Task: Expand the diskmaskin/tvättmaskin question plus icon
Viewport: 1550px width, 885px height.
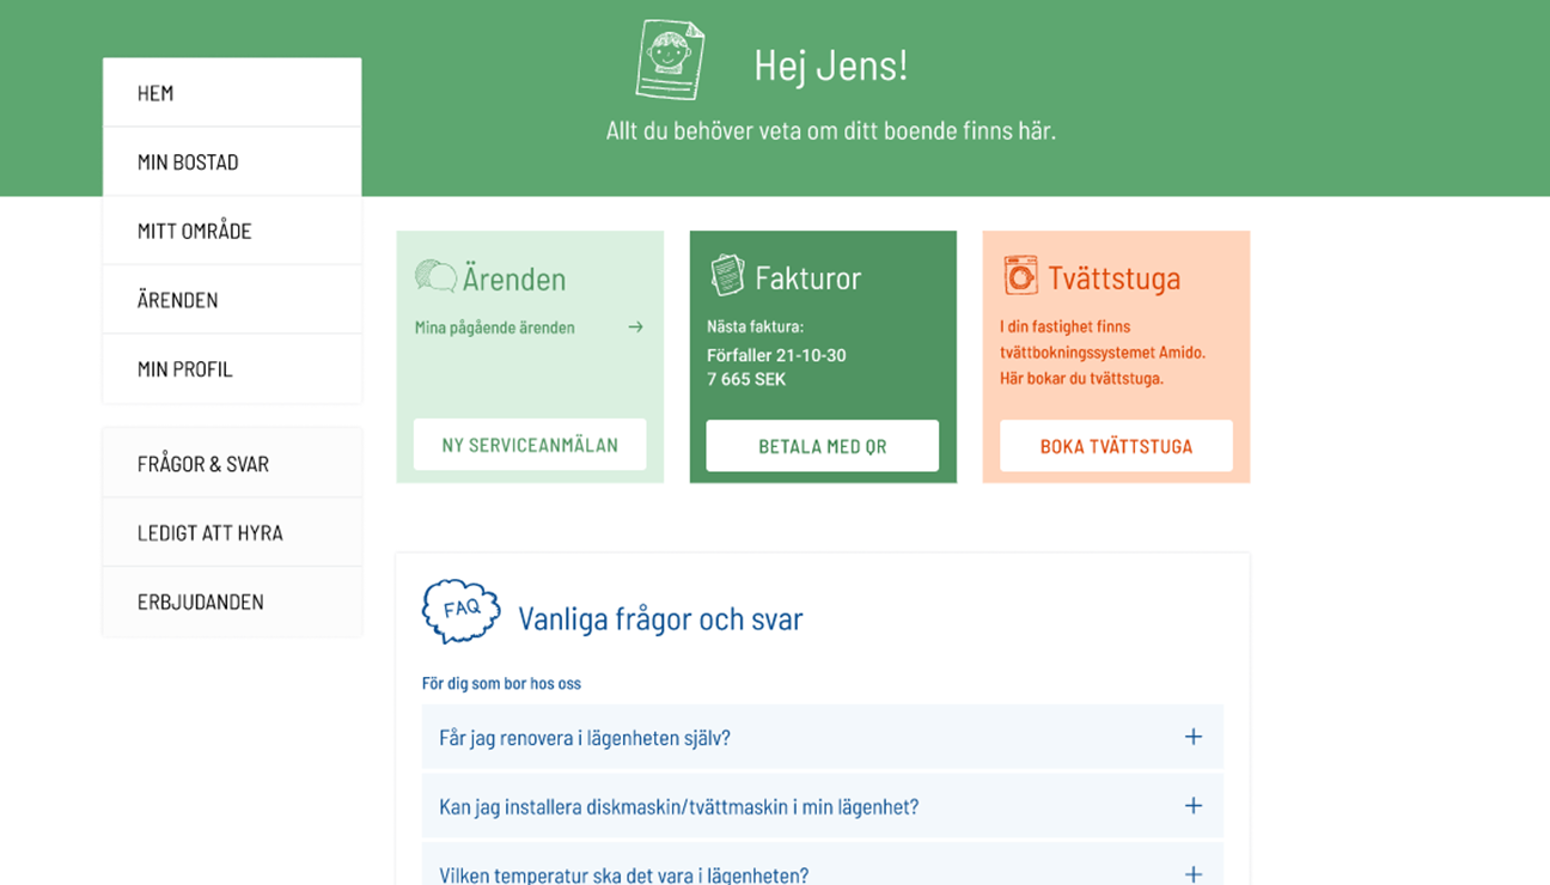Action: [1193, 806]
